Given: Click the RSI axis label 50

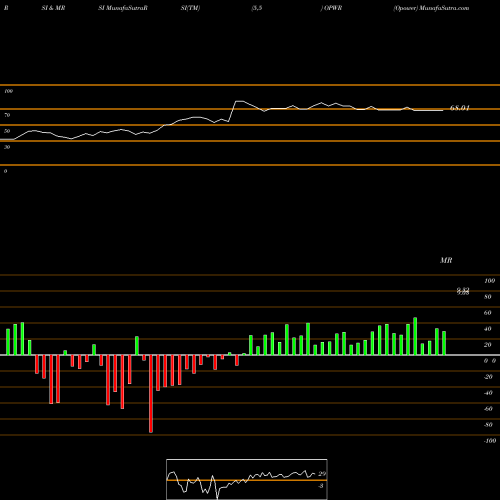Looking at the screenshot, I should tap(7, 131).
